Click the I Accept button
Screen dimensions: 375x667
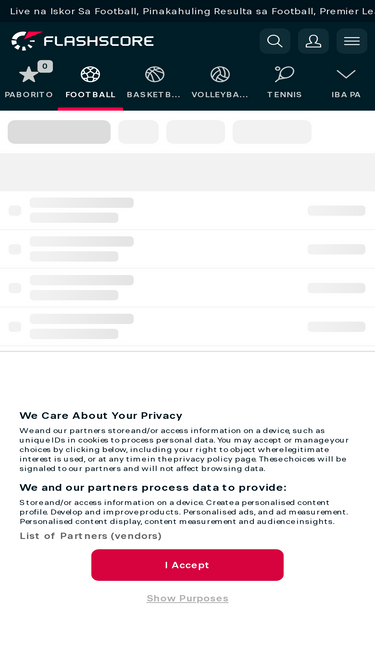(x=188, y=565)
